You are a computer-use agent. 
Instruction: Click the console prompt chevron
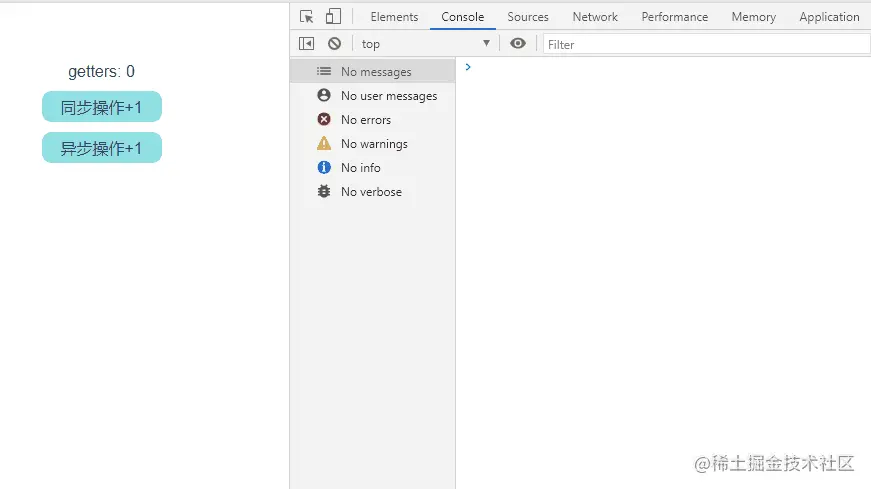(468, 67)
